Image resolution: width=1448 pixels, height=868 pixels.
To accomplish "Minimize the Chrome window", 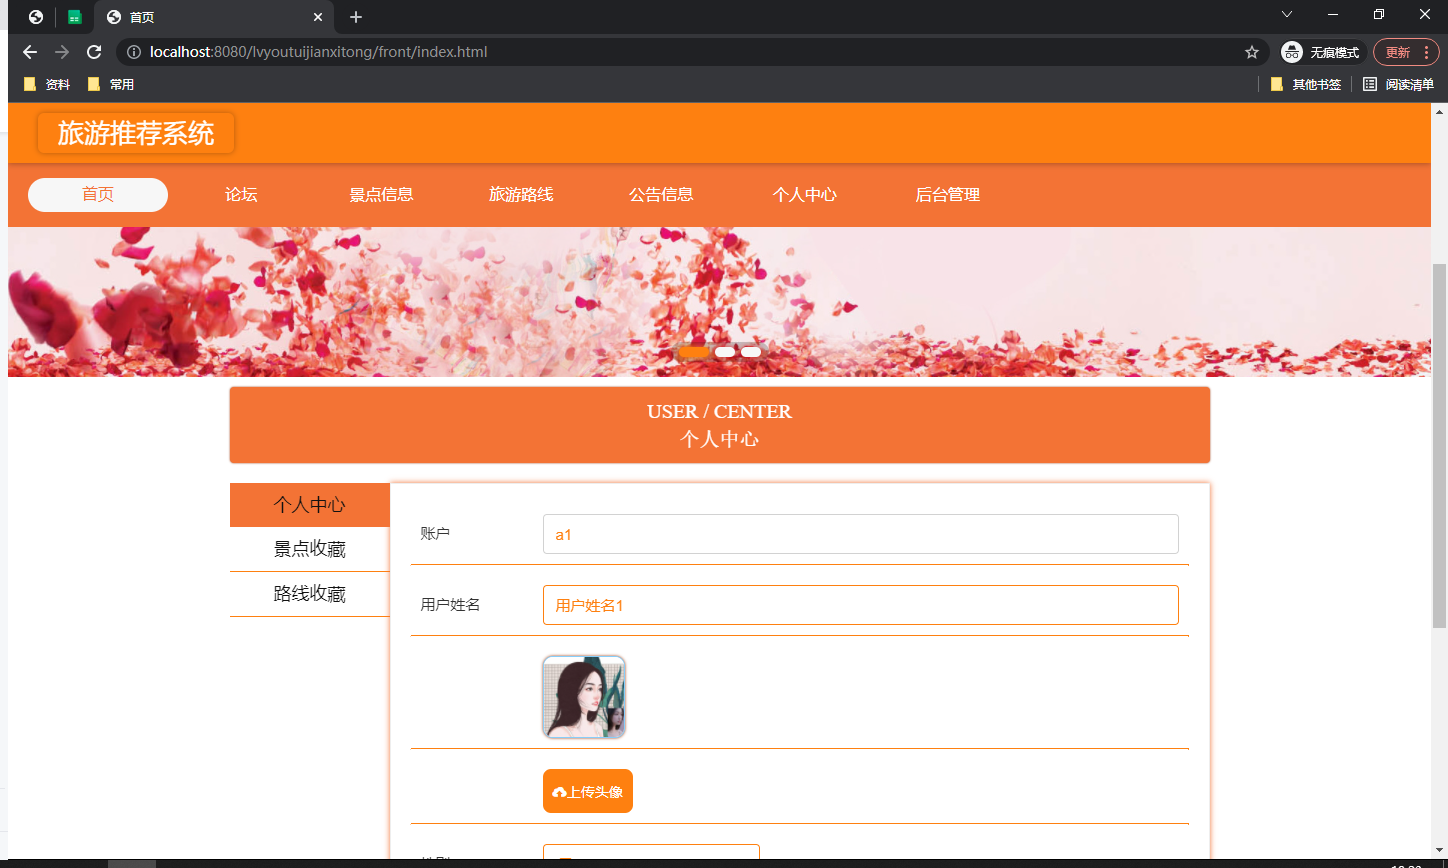I will point(1333,14).
